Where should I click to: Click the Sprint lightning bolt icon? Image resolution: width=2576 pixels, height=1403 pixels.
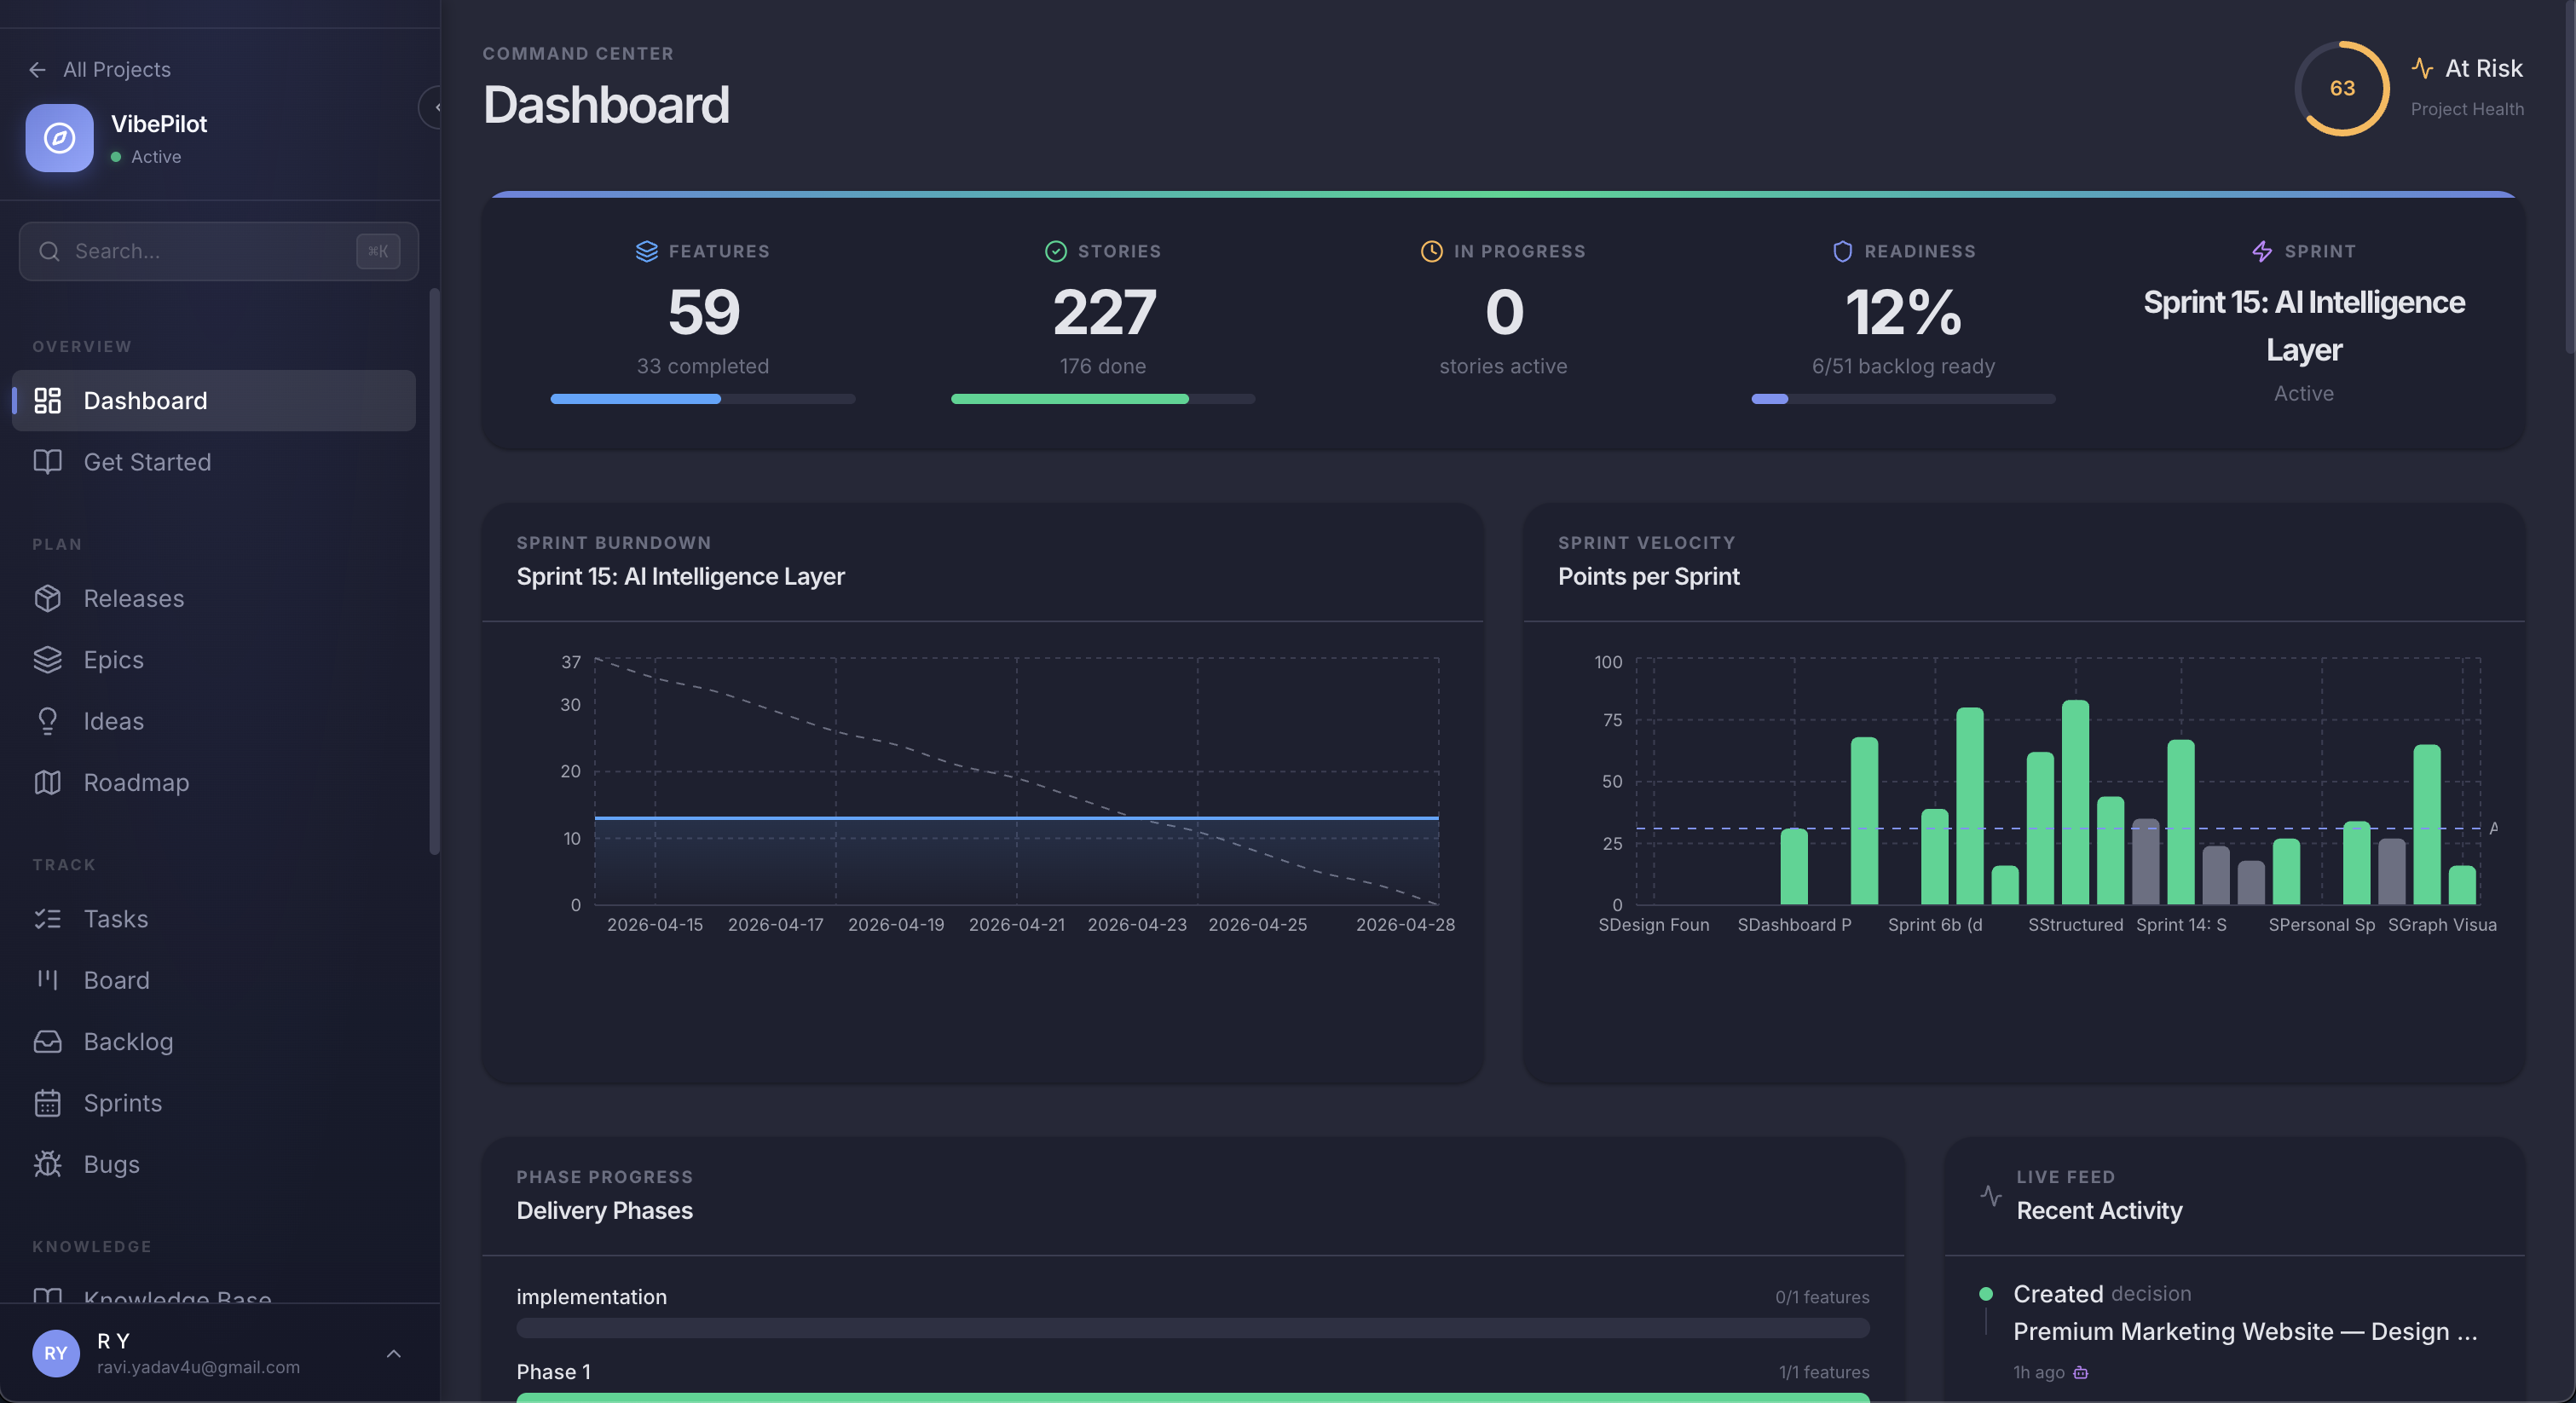(x=2262, y=251)
